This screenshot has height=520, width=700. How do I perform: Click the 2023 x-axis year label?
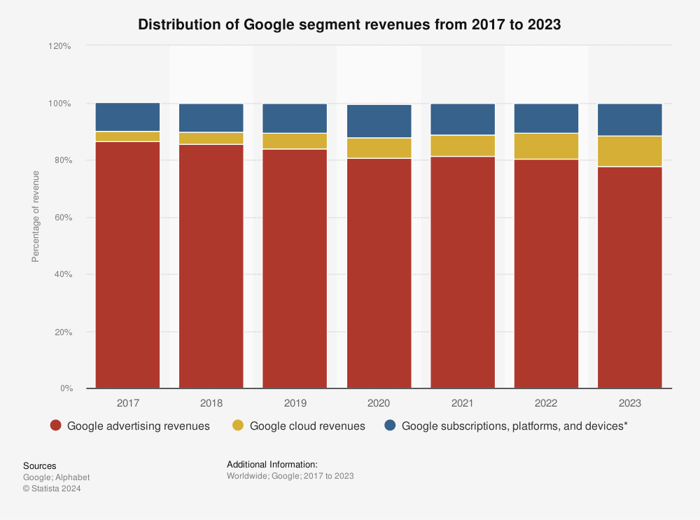point(630,403)
